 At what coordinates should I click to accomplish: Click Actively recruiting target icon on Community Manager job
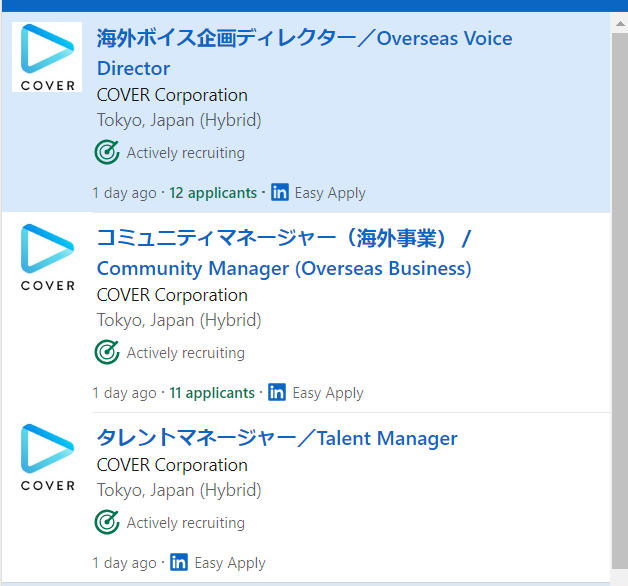pos(107,352)
